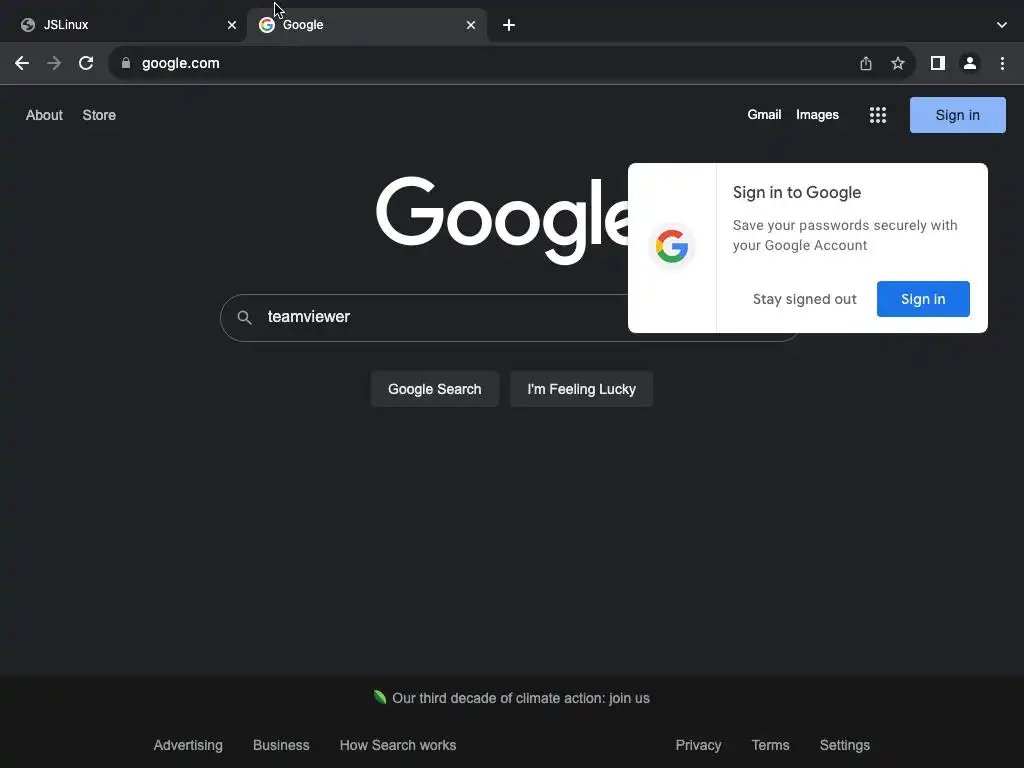Open the Google apps grid
The image size is (1024, 768).
point(878,115)
